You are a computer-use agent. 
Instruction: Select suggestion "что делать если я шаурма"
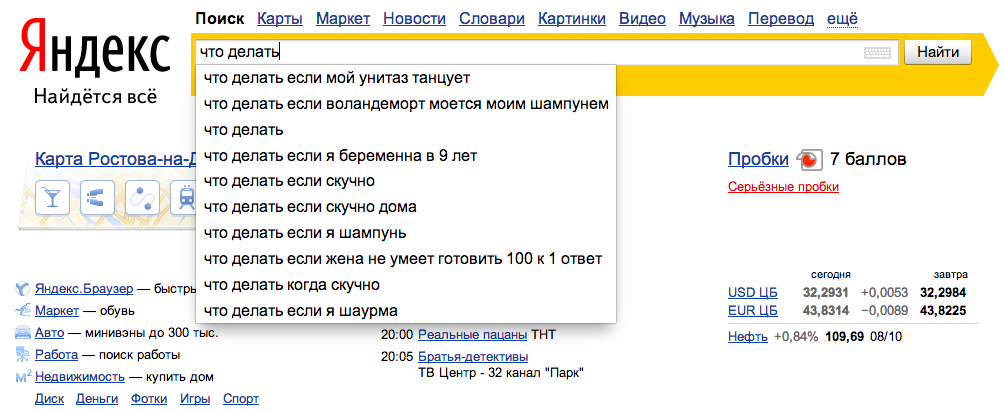406,311
